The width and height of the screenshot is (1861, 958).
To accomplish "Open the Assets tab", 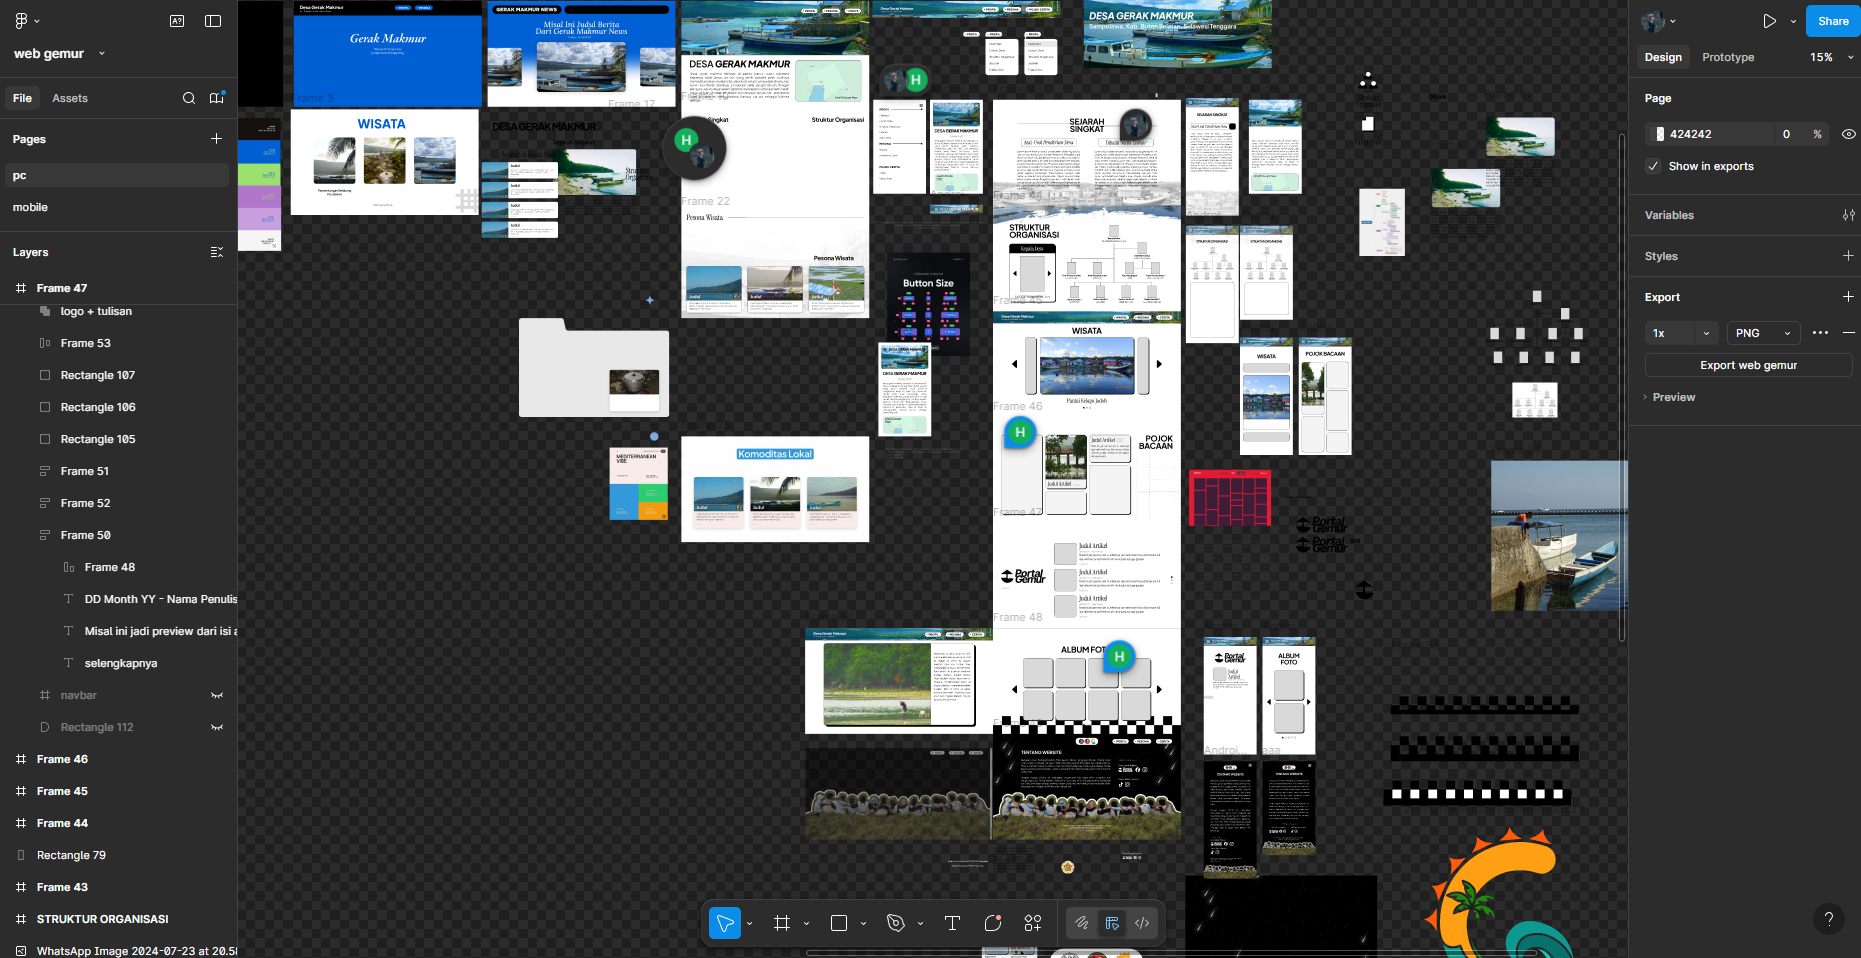I will (70, 98).
